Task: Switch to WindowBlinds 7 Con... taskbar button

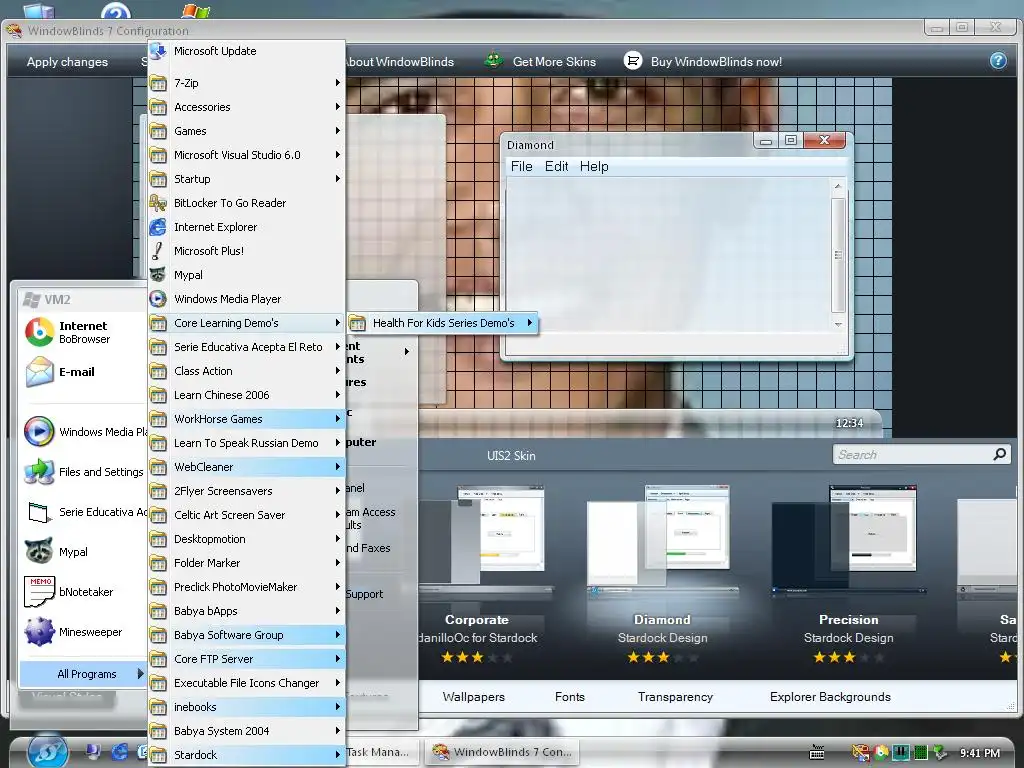Action: coord(502,752)
